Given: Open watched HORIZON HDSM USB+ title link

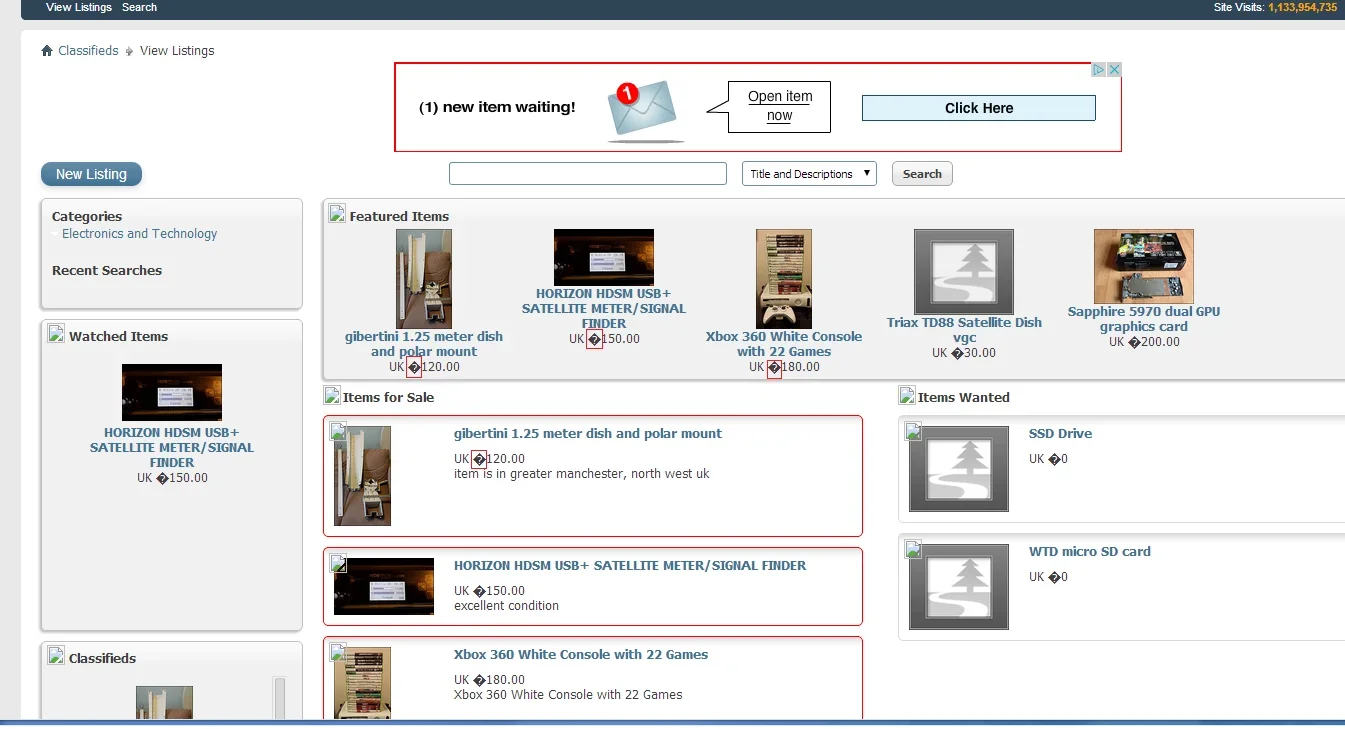Looking at the screenshot, I should (x=172, y=448).
